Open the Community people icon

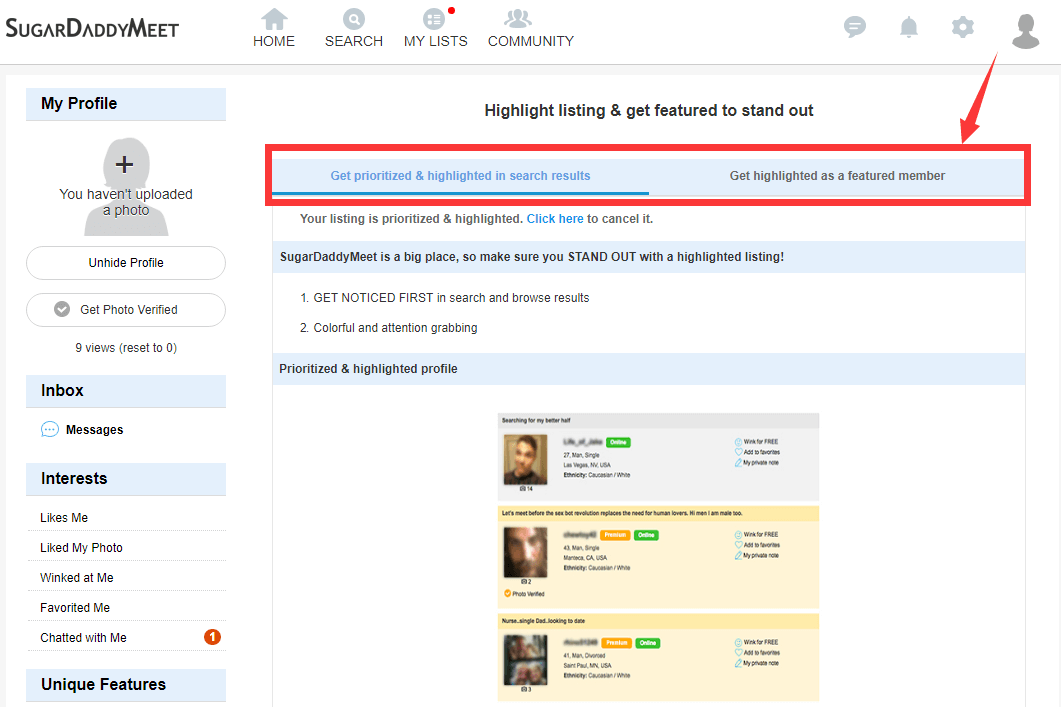click(x=518, y=18)
